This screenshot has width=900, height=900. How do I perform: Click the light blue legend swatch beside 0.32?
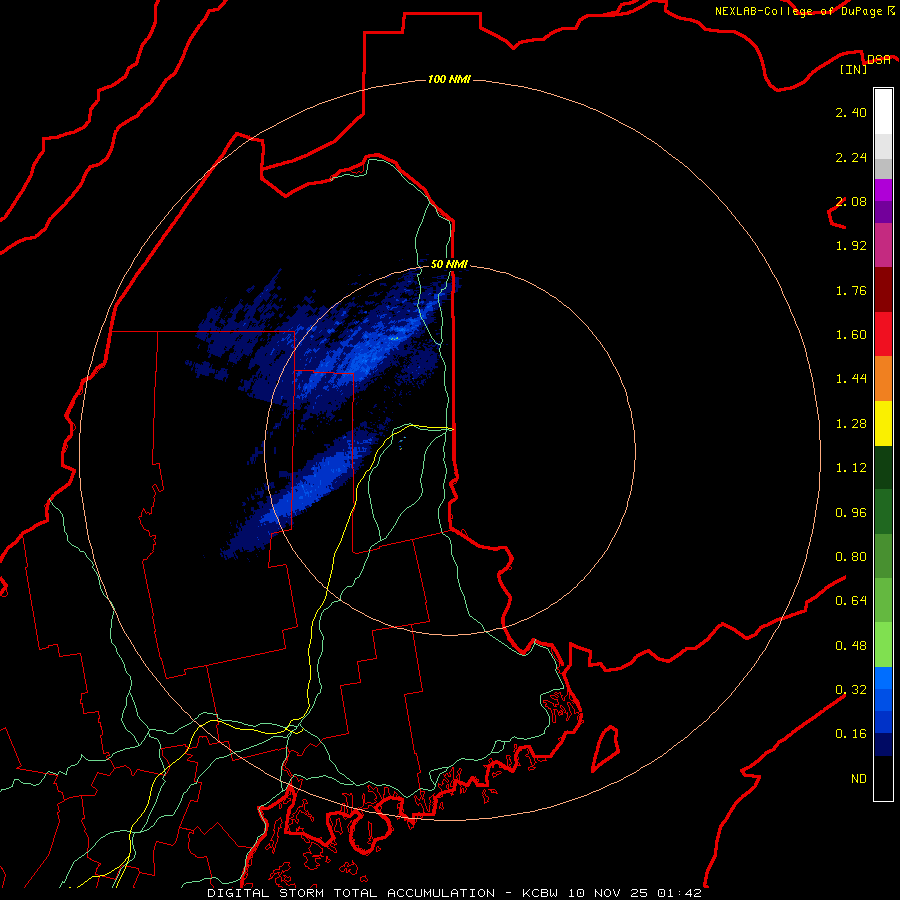(883, 678)
